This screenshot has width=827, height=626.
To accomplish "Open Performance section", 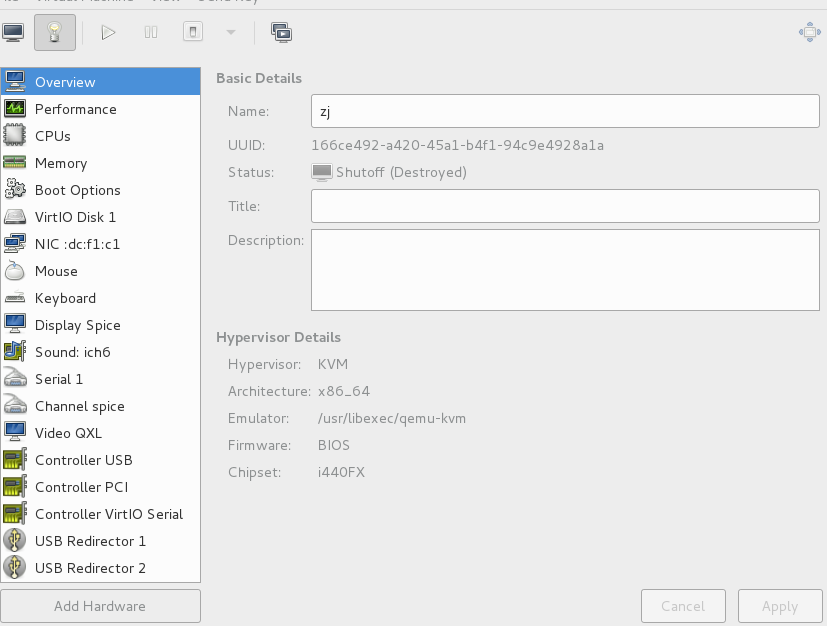I will [x=100, y=109].
